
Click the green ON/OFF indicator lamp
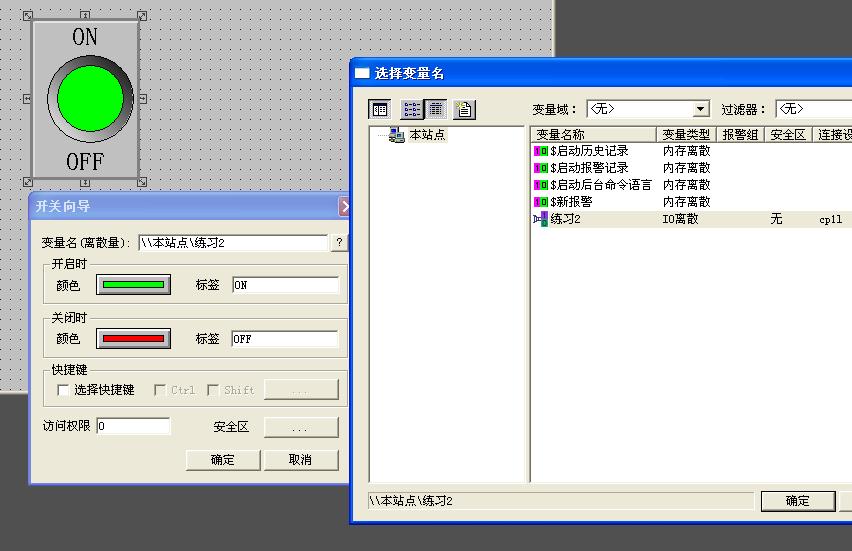pos(90,98)
